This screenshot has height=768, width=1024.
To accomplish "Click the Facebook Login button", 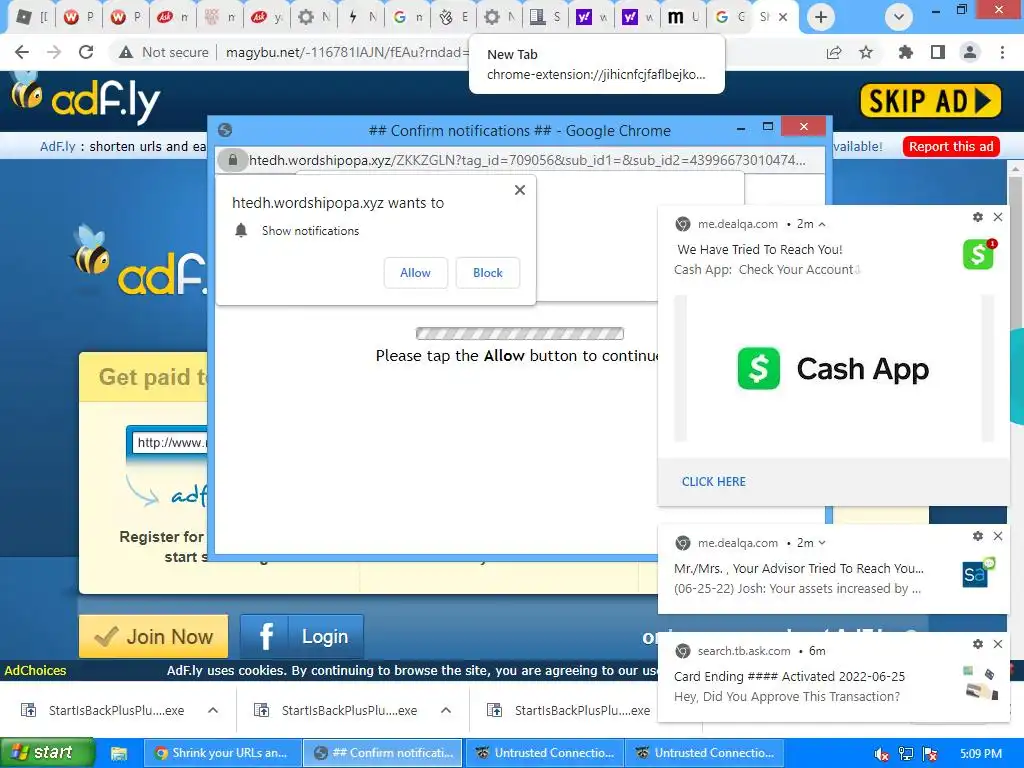I will click(x=302, y=636).
